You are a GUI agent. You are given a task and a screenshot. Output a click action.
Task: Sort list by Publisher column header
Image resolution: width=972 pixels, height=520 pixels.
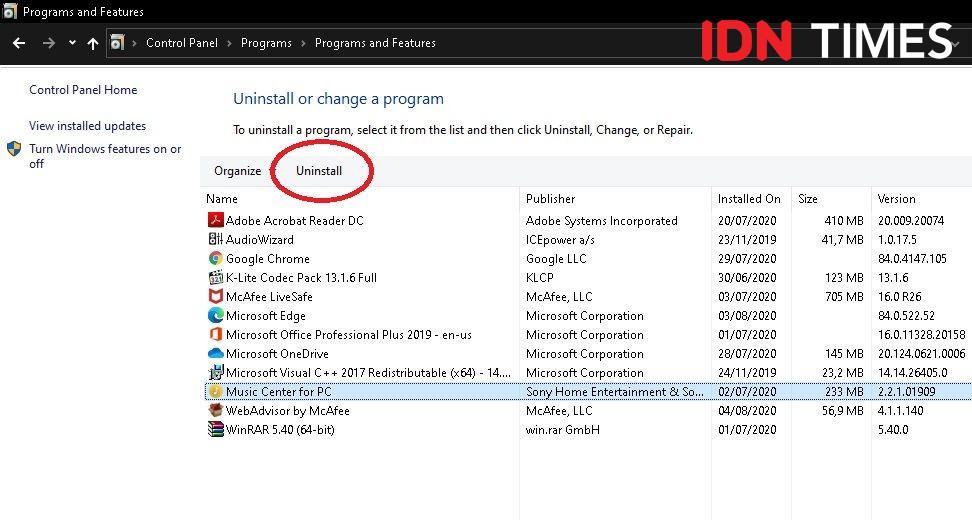pos(550,199)
